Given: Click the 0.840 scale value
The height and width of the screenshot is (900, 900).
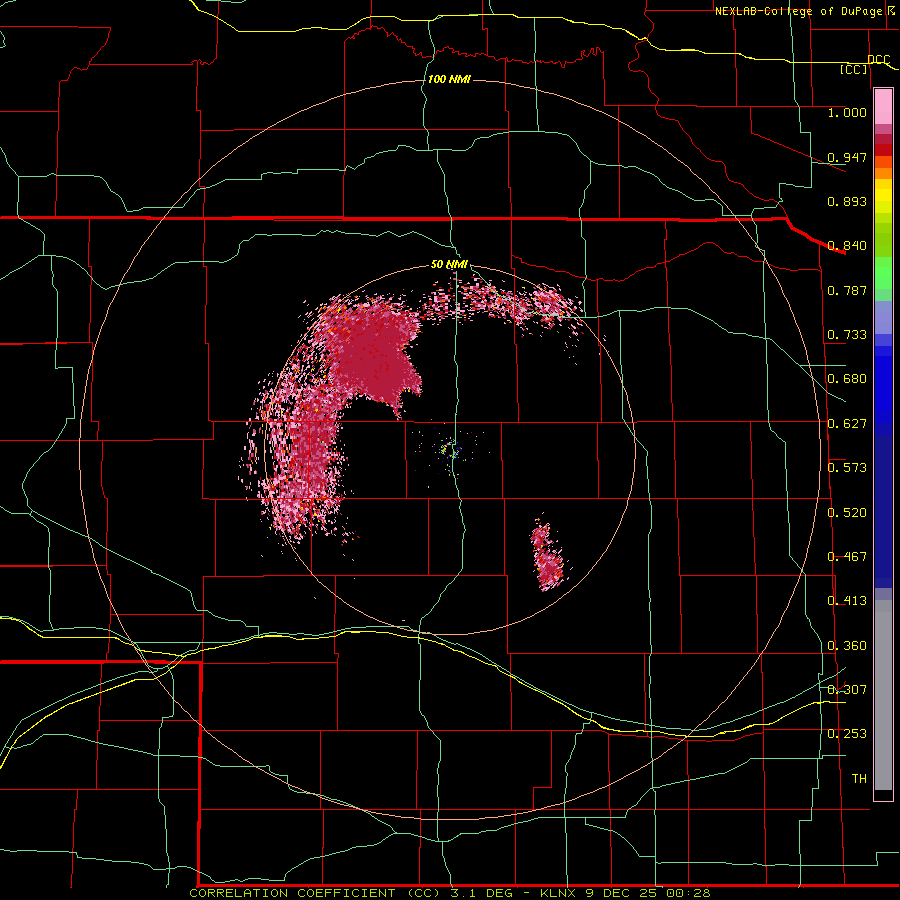Looking at the screenshot, I should pos(847,245).
